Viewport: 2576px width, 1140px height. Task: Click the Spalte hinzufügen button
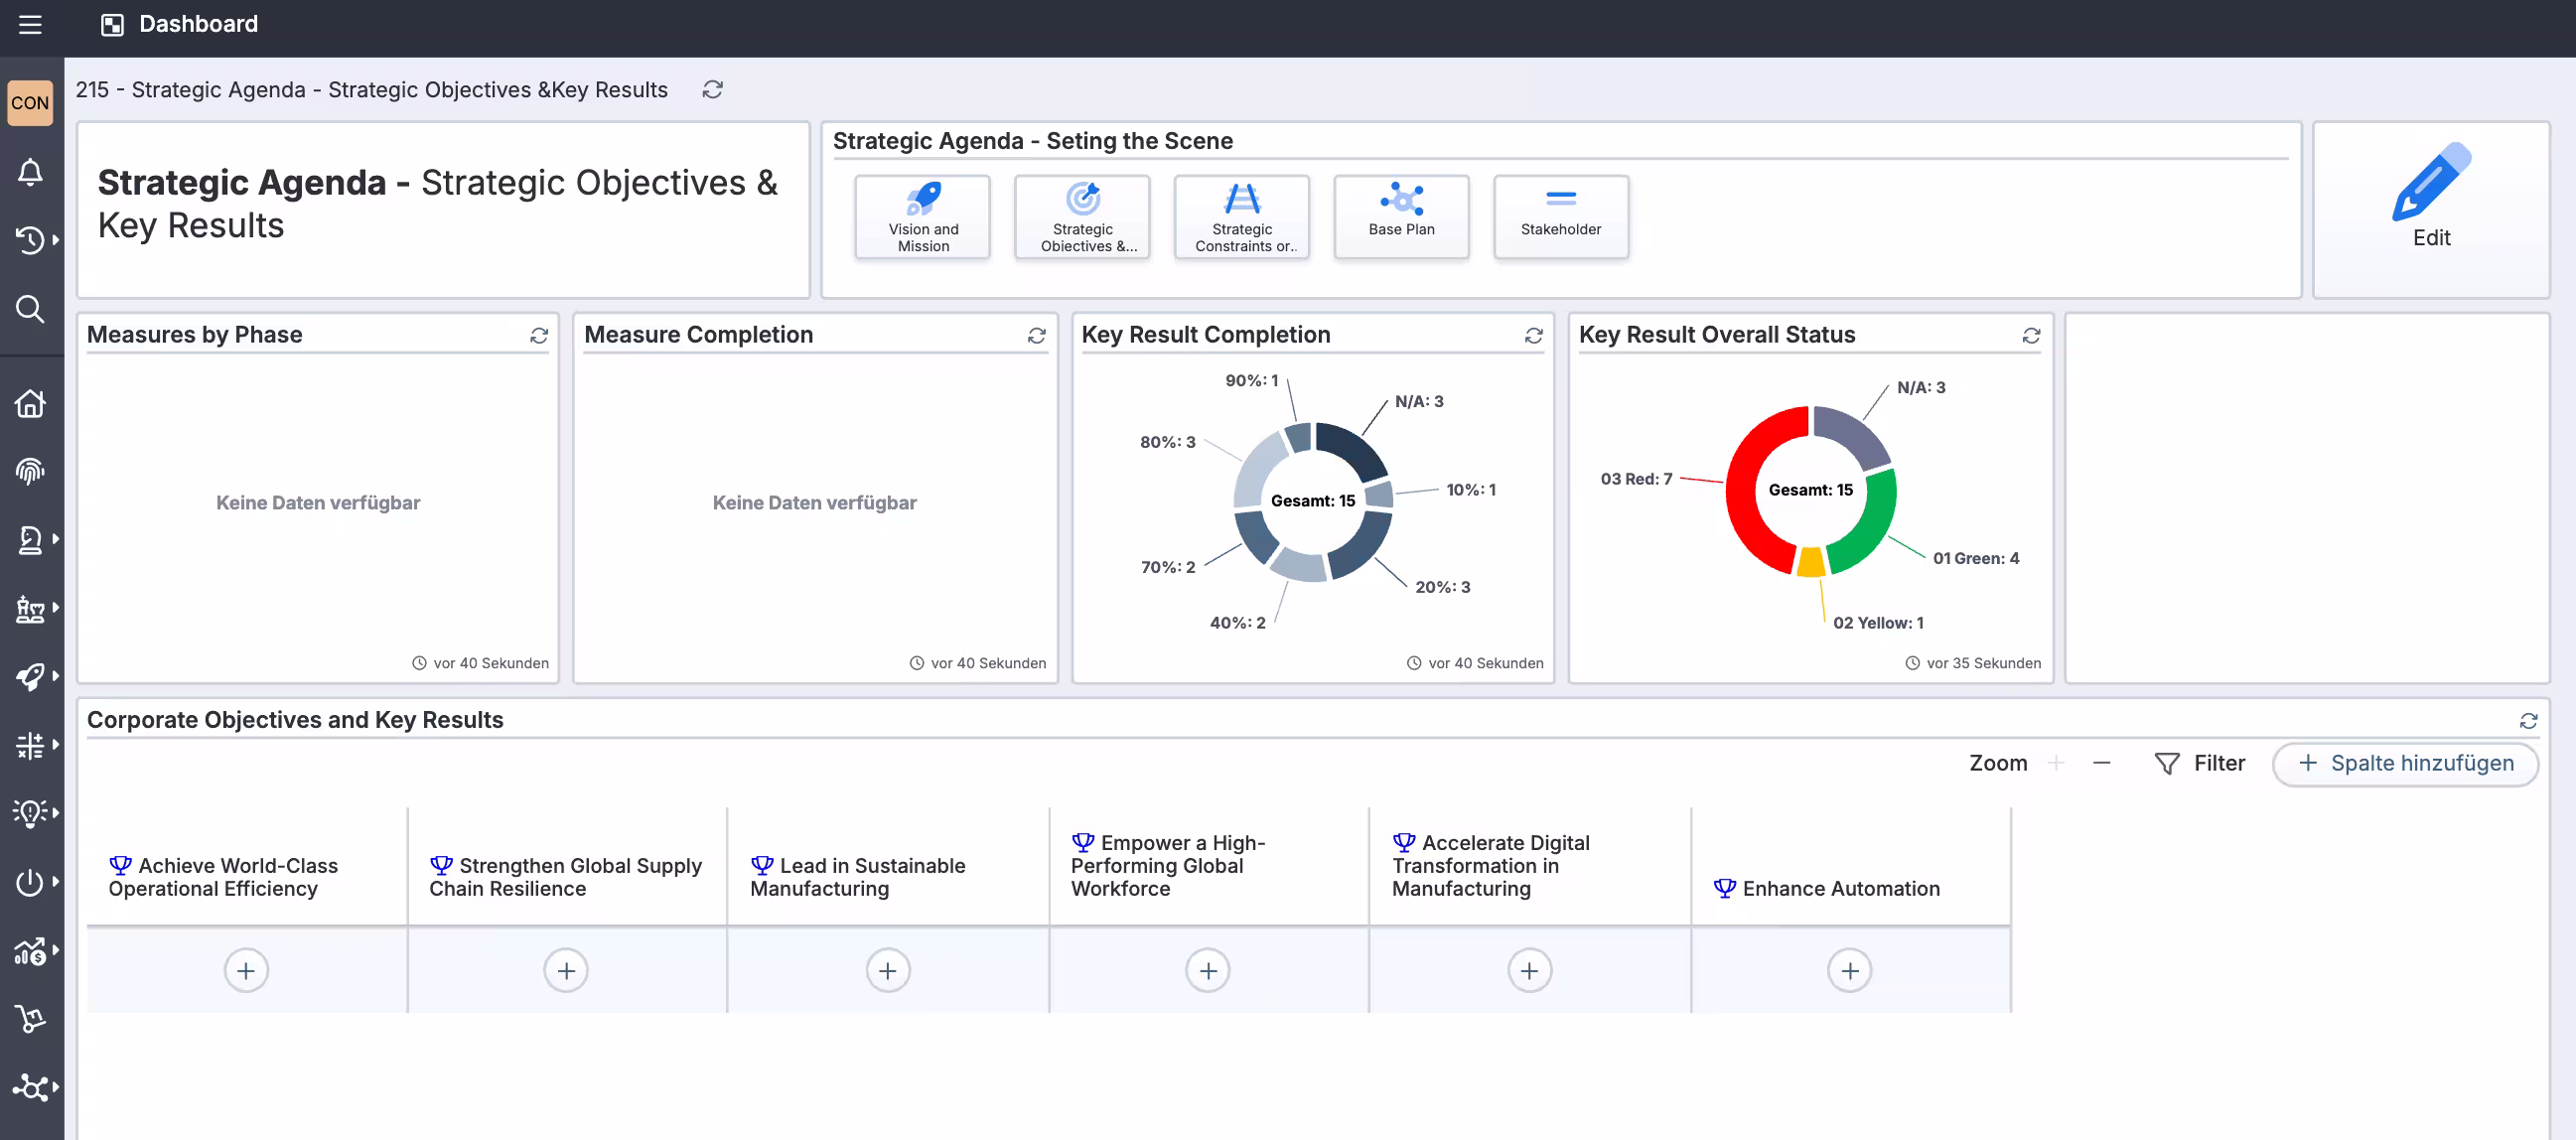pyautogui.click(x=2406, y=763)
